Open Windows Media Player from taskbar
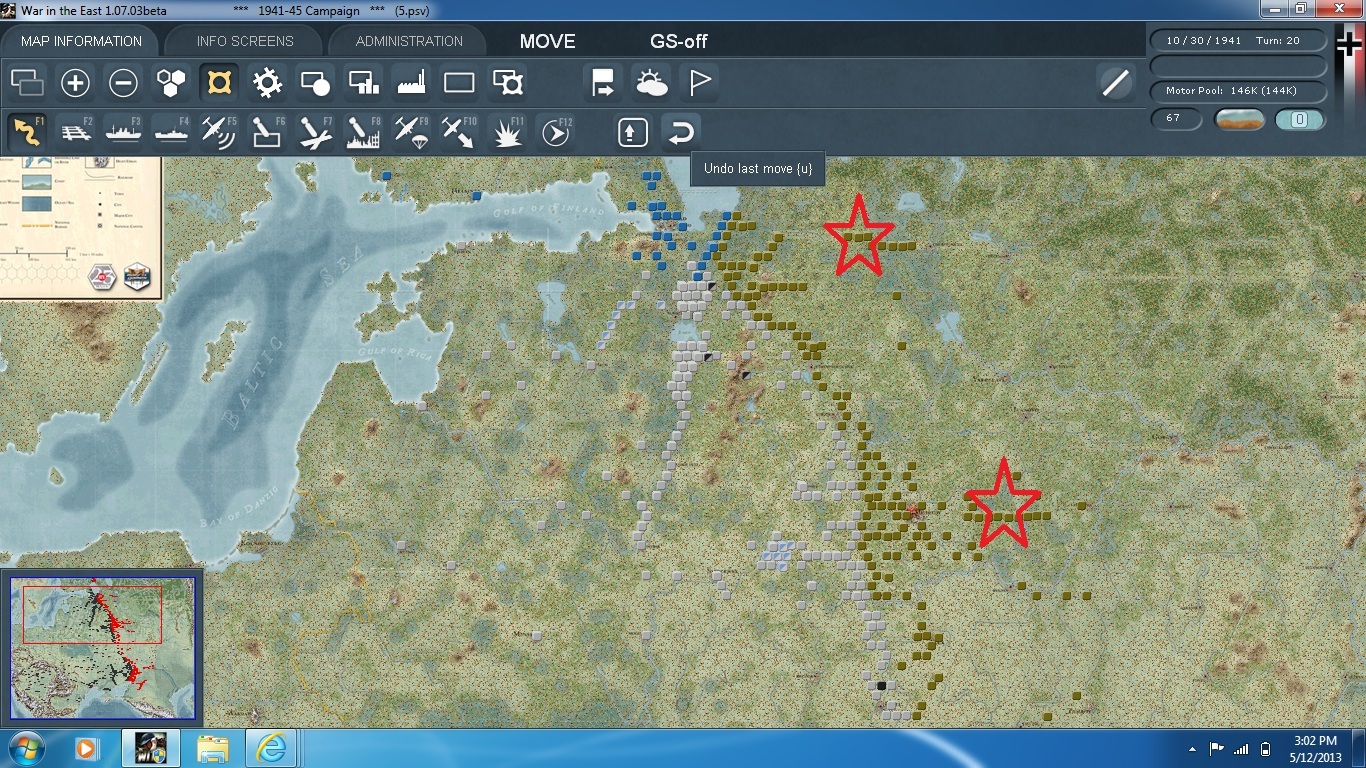1366x768 pixels. (x=87, y=748)
